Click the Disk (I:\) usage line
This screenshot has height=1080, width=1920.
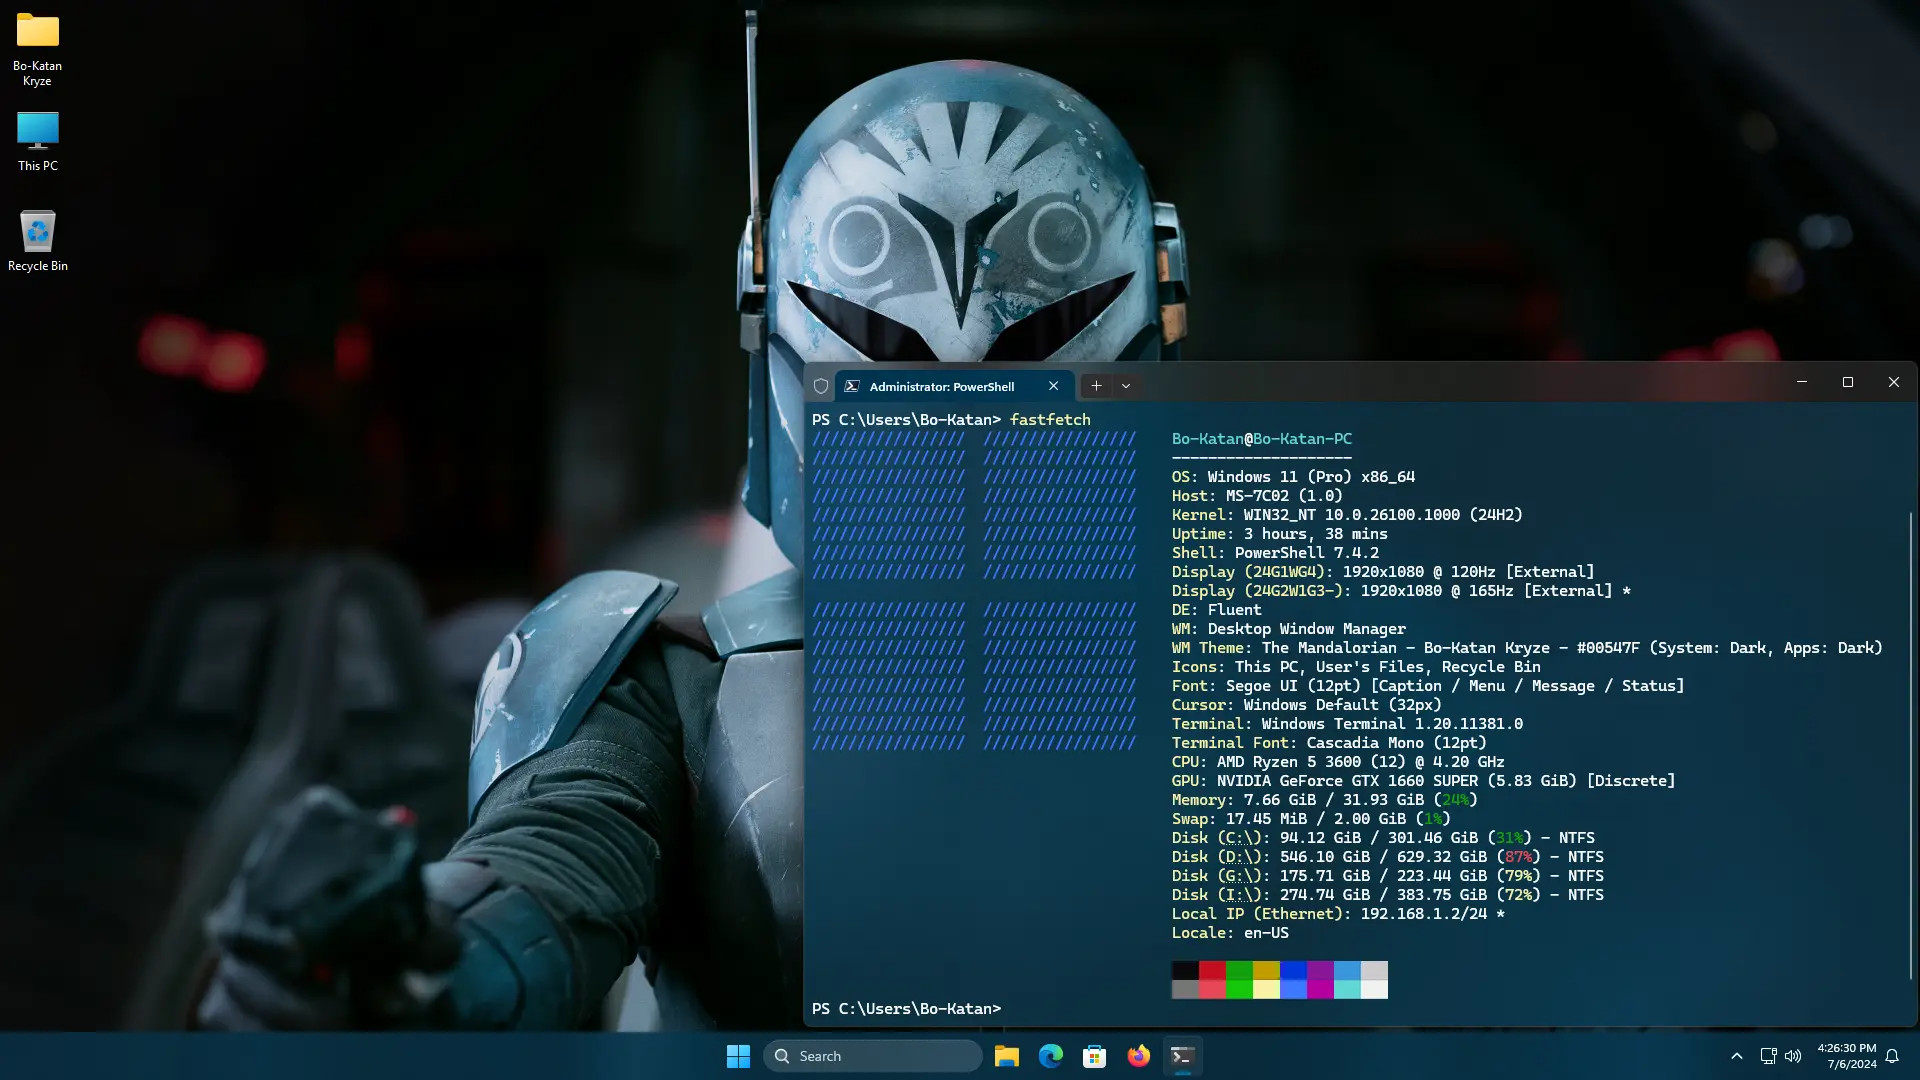coord(1388,895)
